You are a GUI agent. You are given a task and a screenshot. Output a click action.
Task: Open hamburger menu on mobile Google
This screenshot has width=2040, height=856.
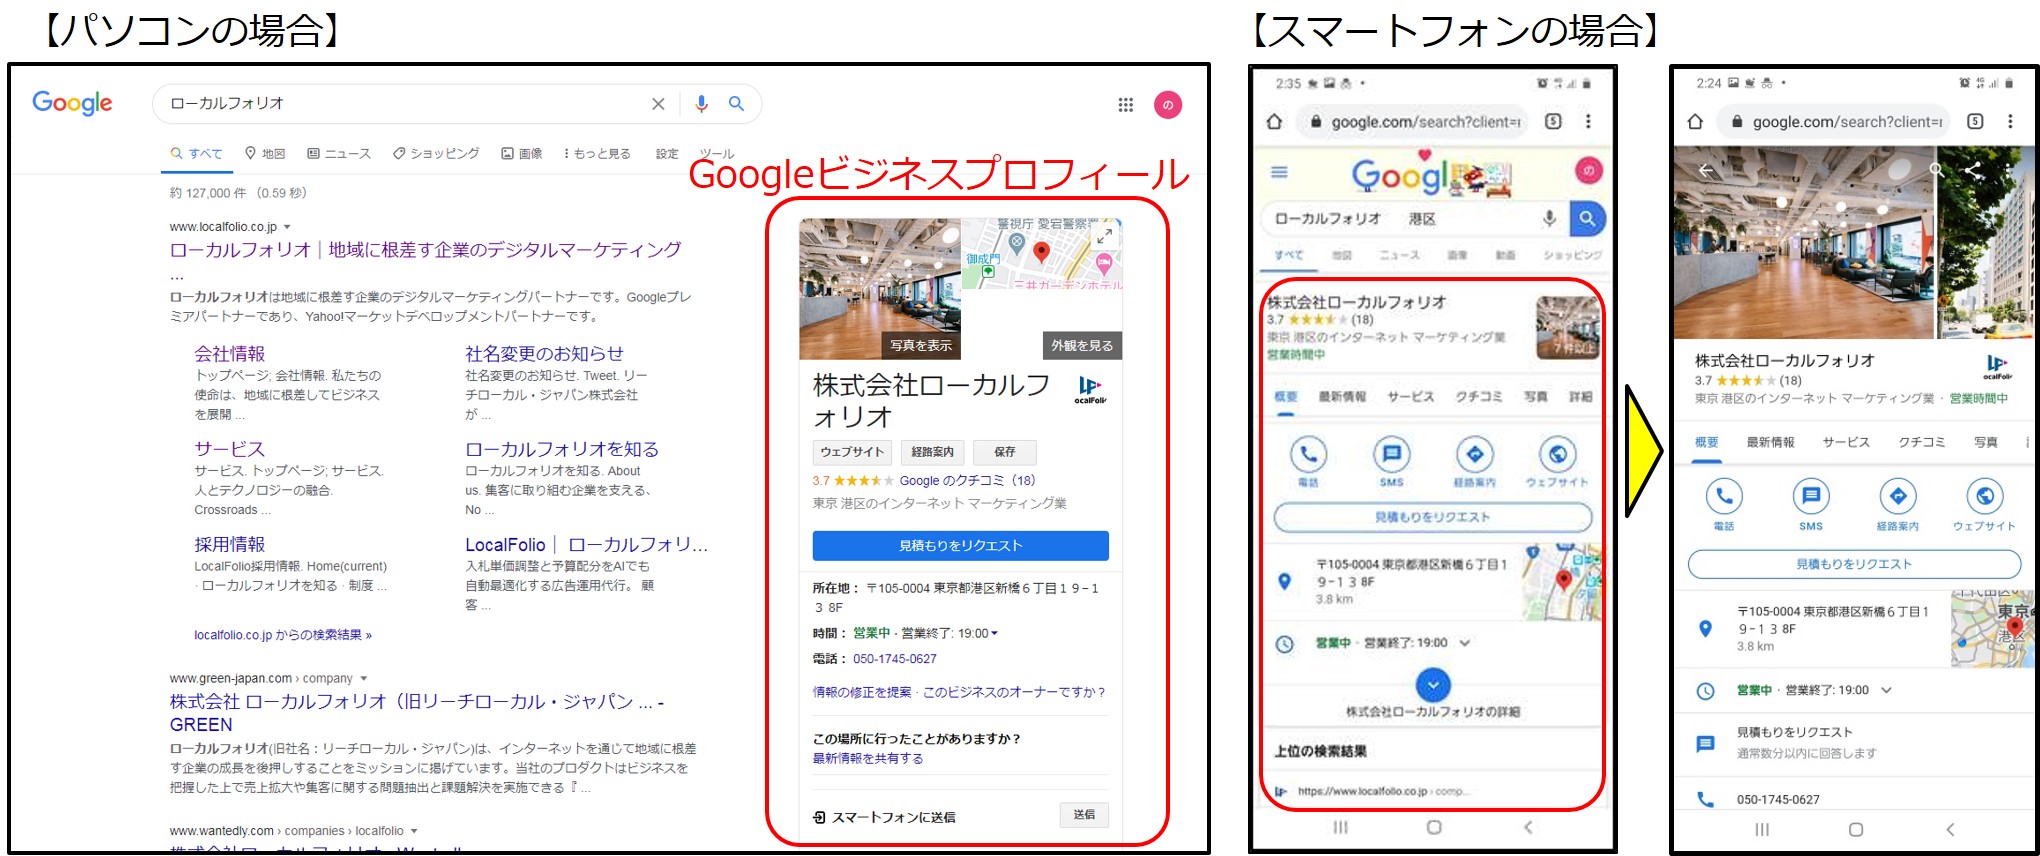click(x=1279, y=172)
